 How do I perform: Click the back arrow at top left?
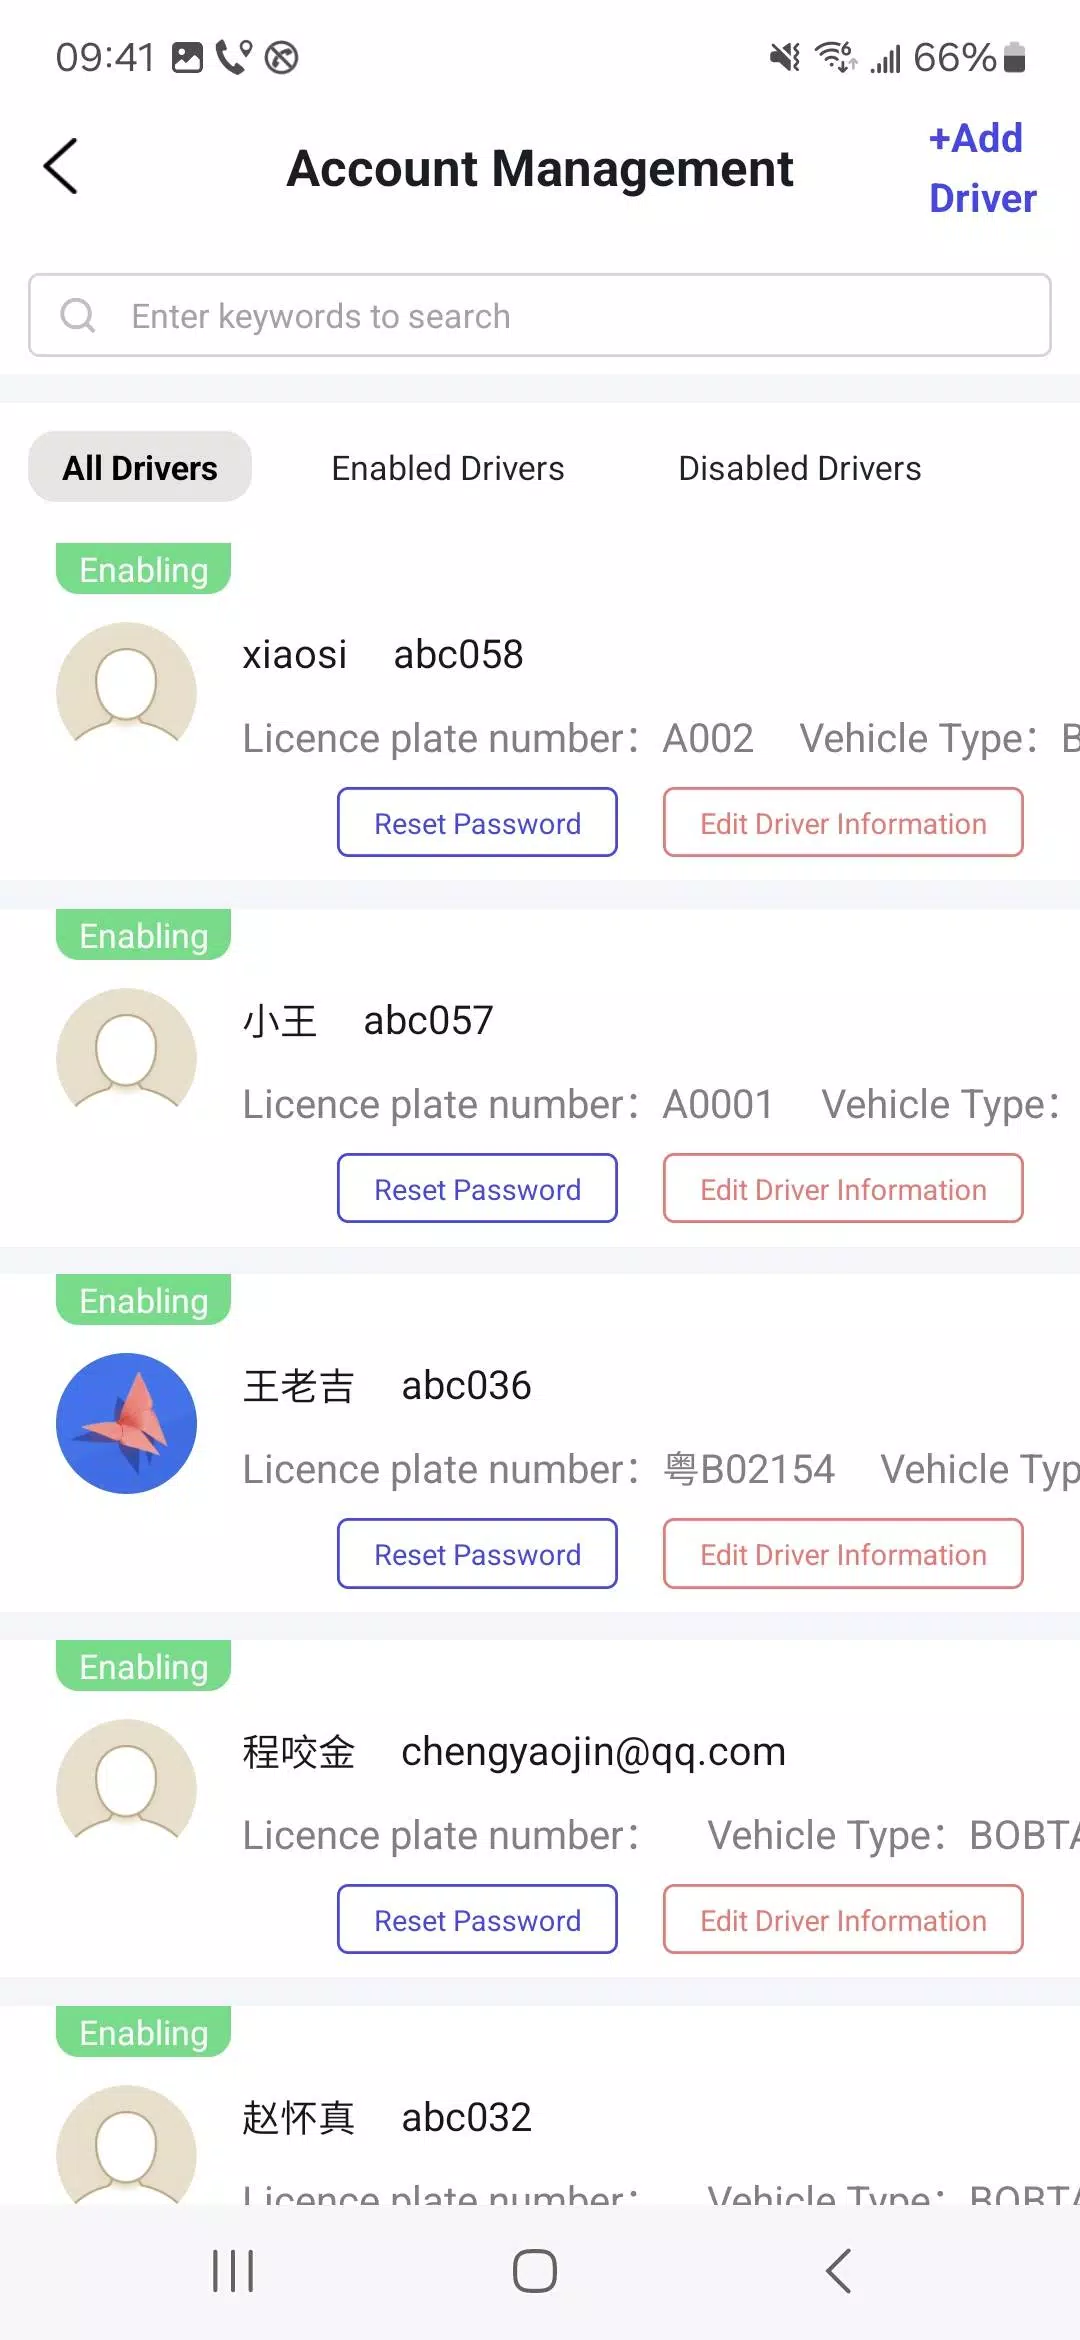(62, 166)
